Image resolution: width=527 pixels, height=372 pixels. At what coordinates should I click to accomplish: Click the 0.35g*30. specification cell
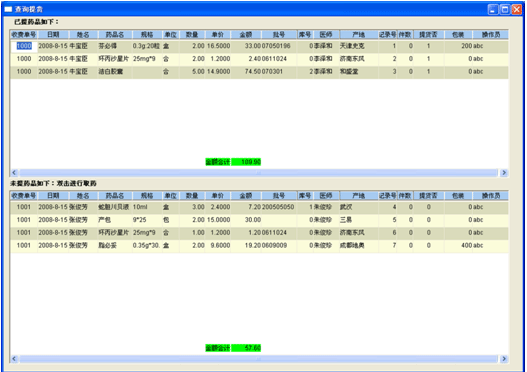[147, 245]
